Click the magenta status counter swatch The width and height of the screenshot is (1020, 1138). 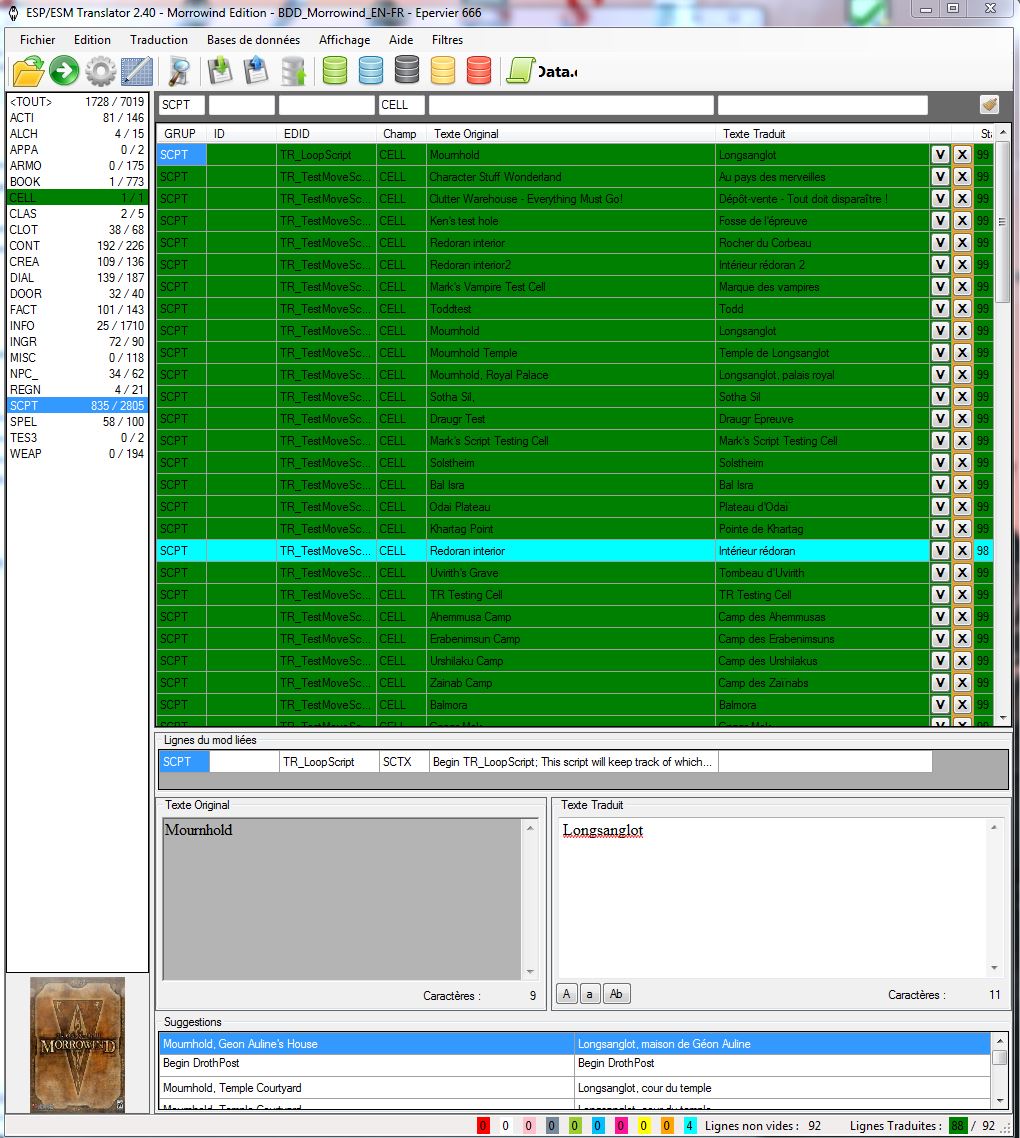pyautogui.click(x=621, y=1126)
